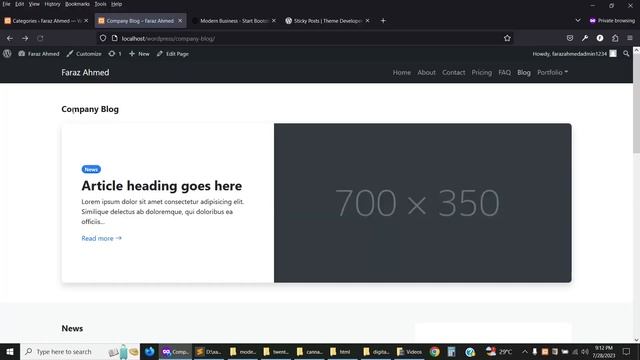The image size is (640, 360).
Task: Click Customize in the admin bar
Action: pos(84,53)
